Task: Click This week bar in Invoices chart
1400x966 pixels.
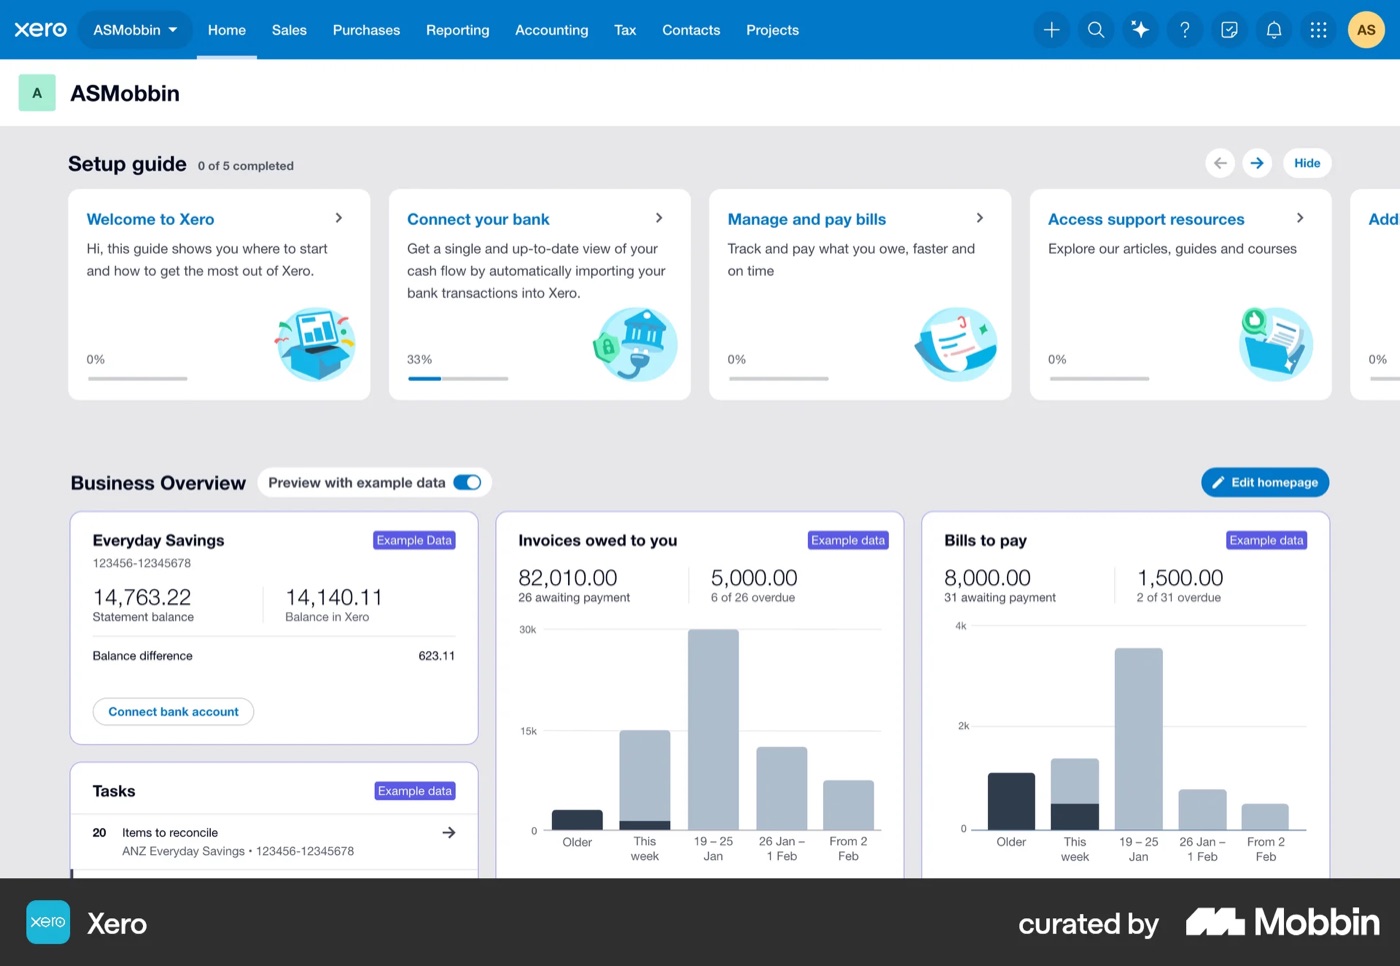Action: (x=645, y=780)
